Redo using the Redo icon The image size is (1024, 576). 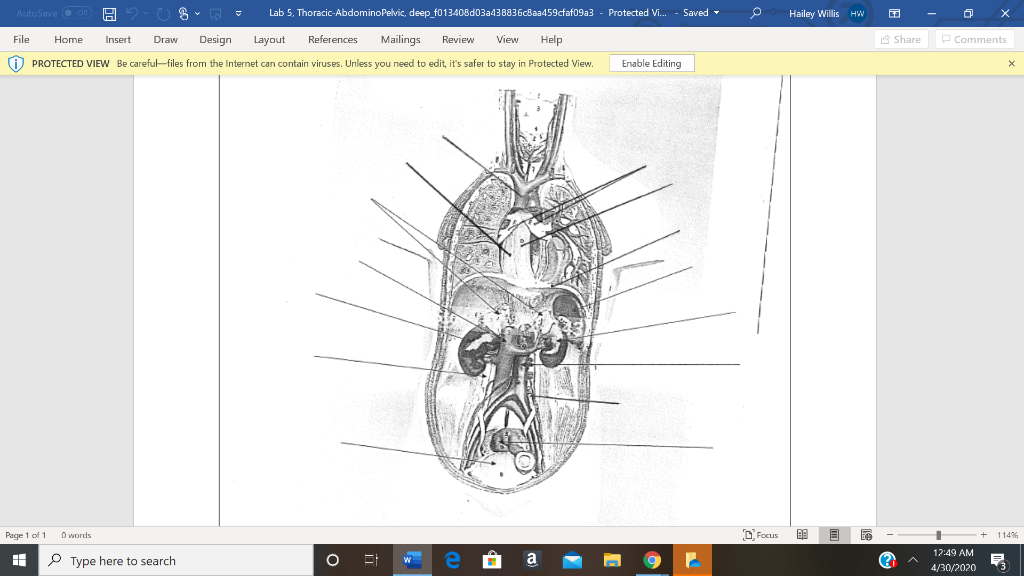pos(161,13)
